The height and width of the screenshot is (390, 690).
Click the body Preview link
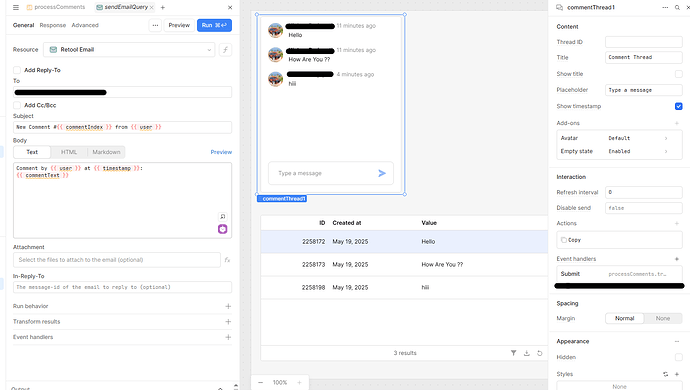point(221,152)
